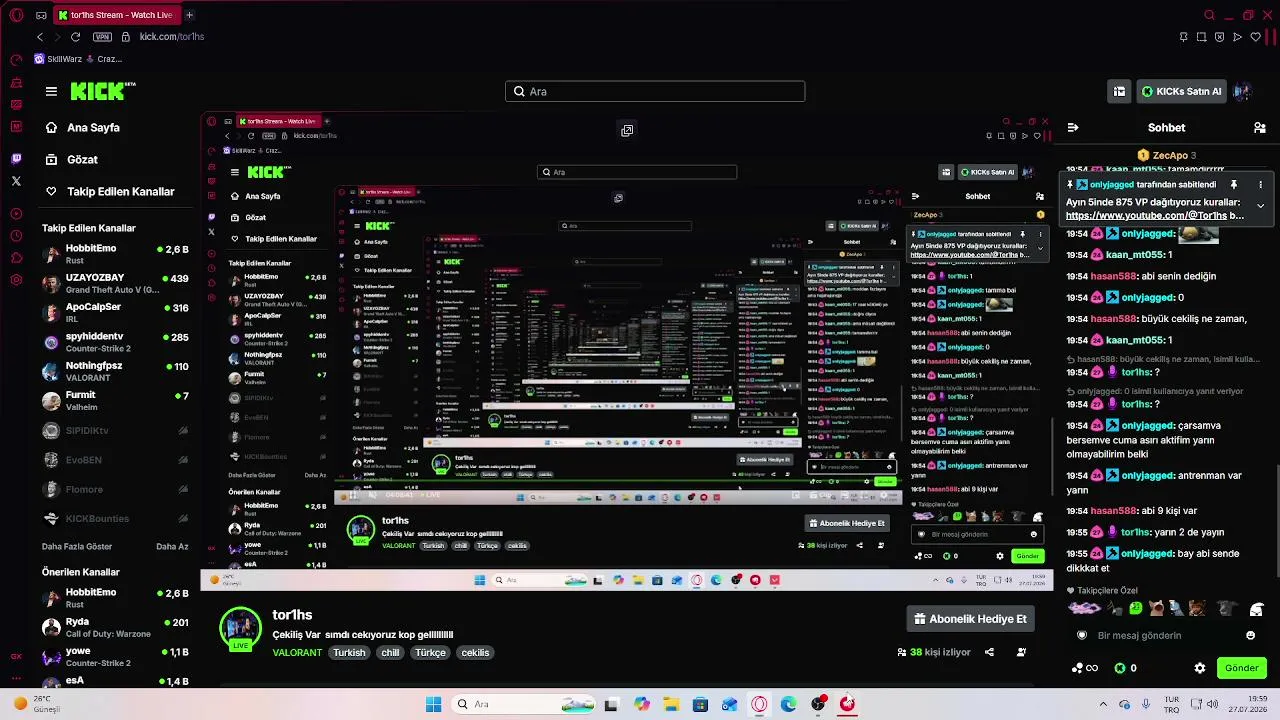Open the chat identity badge icon
1280x720 pixels.
pos(1082,635)
